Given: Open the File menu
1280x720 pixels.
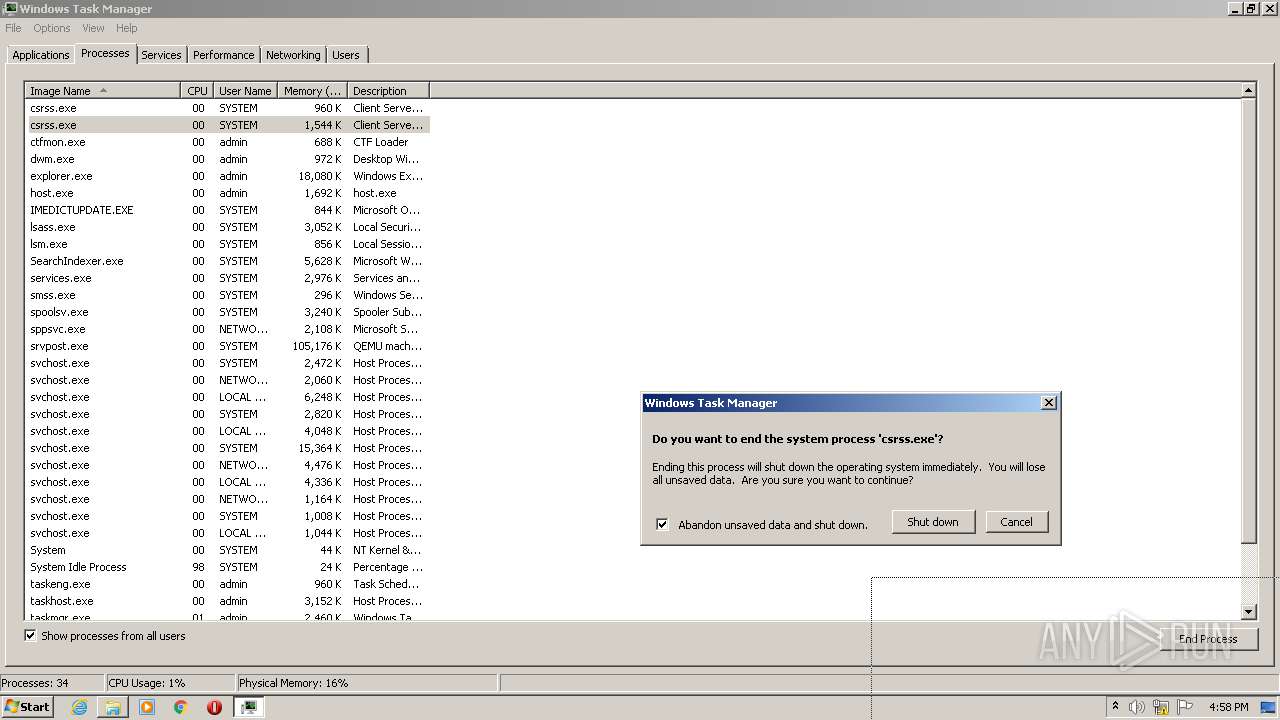Looking at the screenshot, I should click(13, 28).
